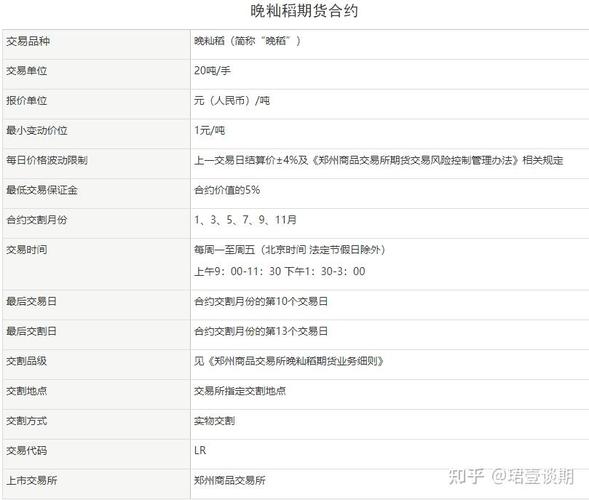Select the 合约交割月份 label
This screenshot has height=500, width=589.
[x=37, y=220]
